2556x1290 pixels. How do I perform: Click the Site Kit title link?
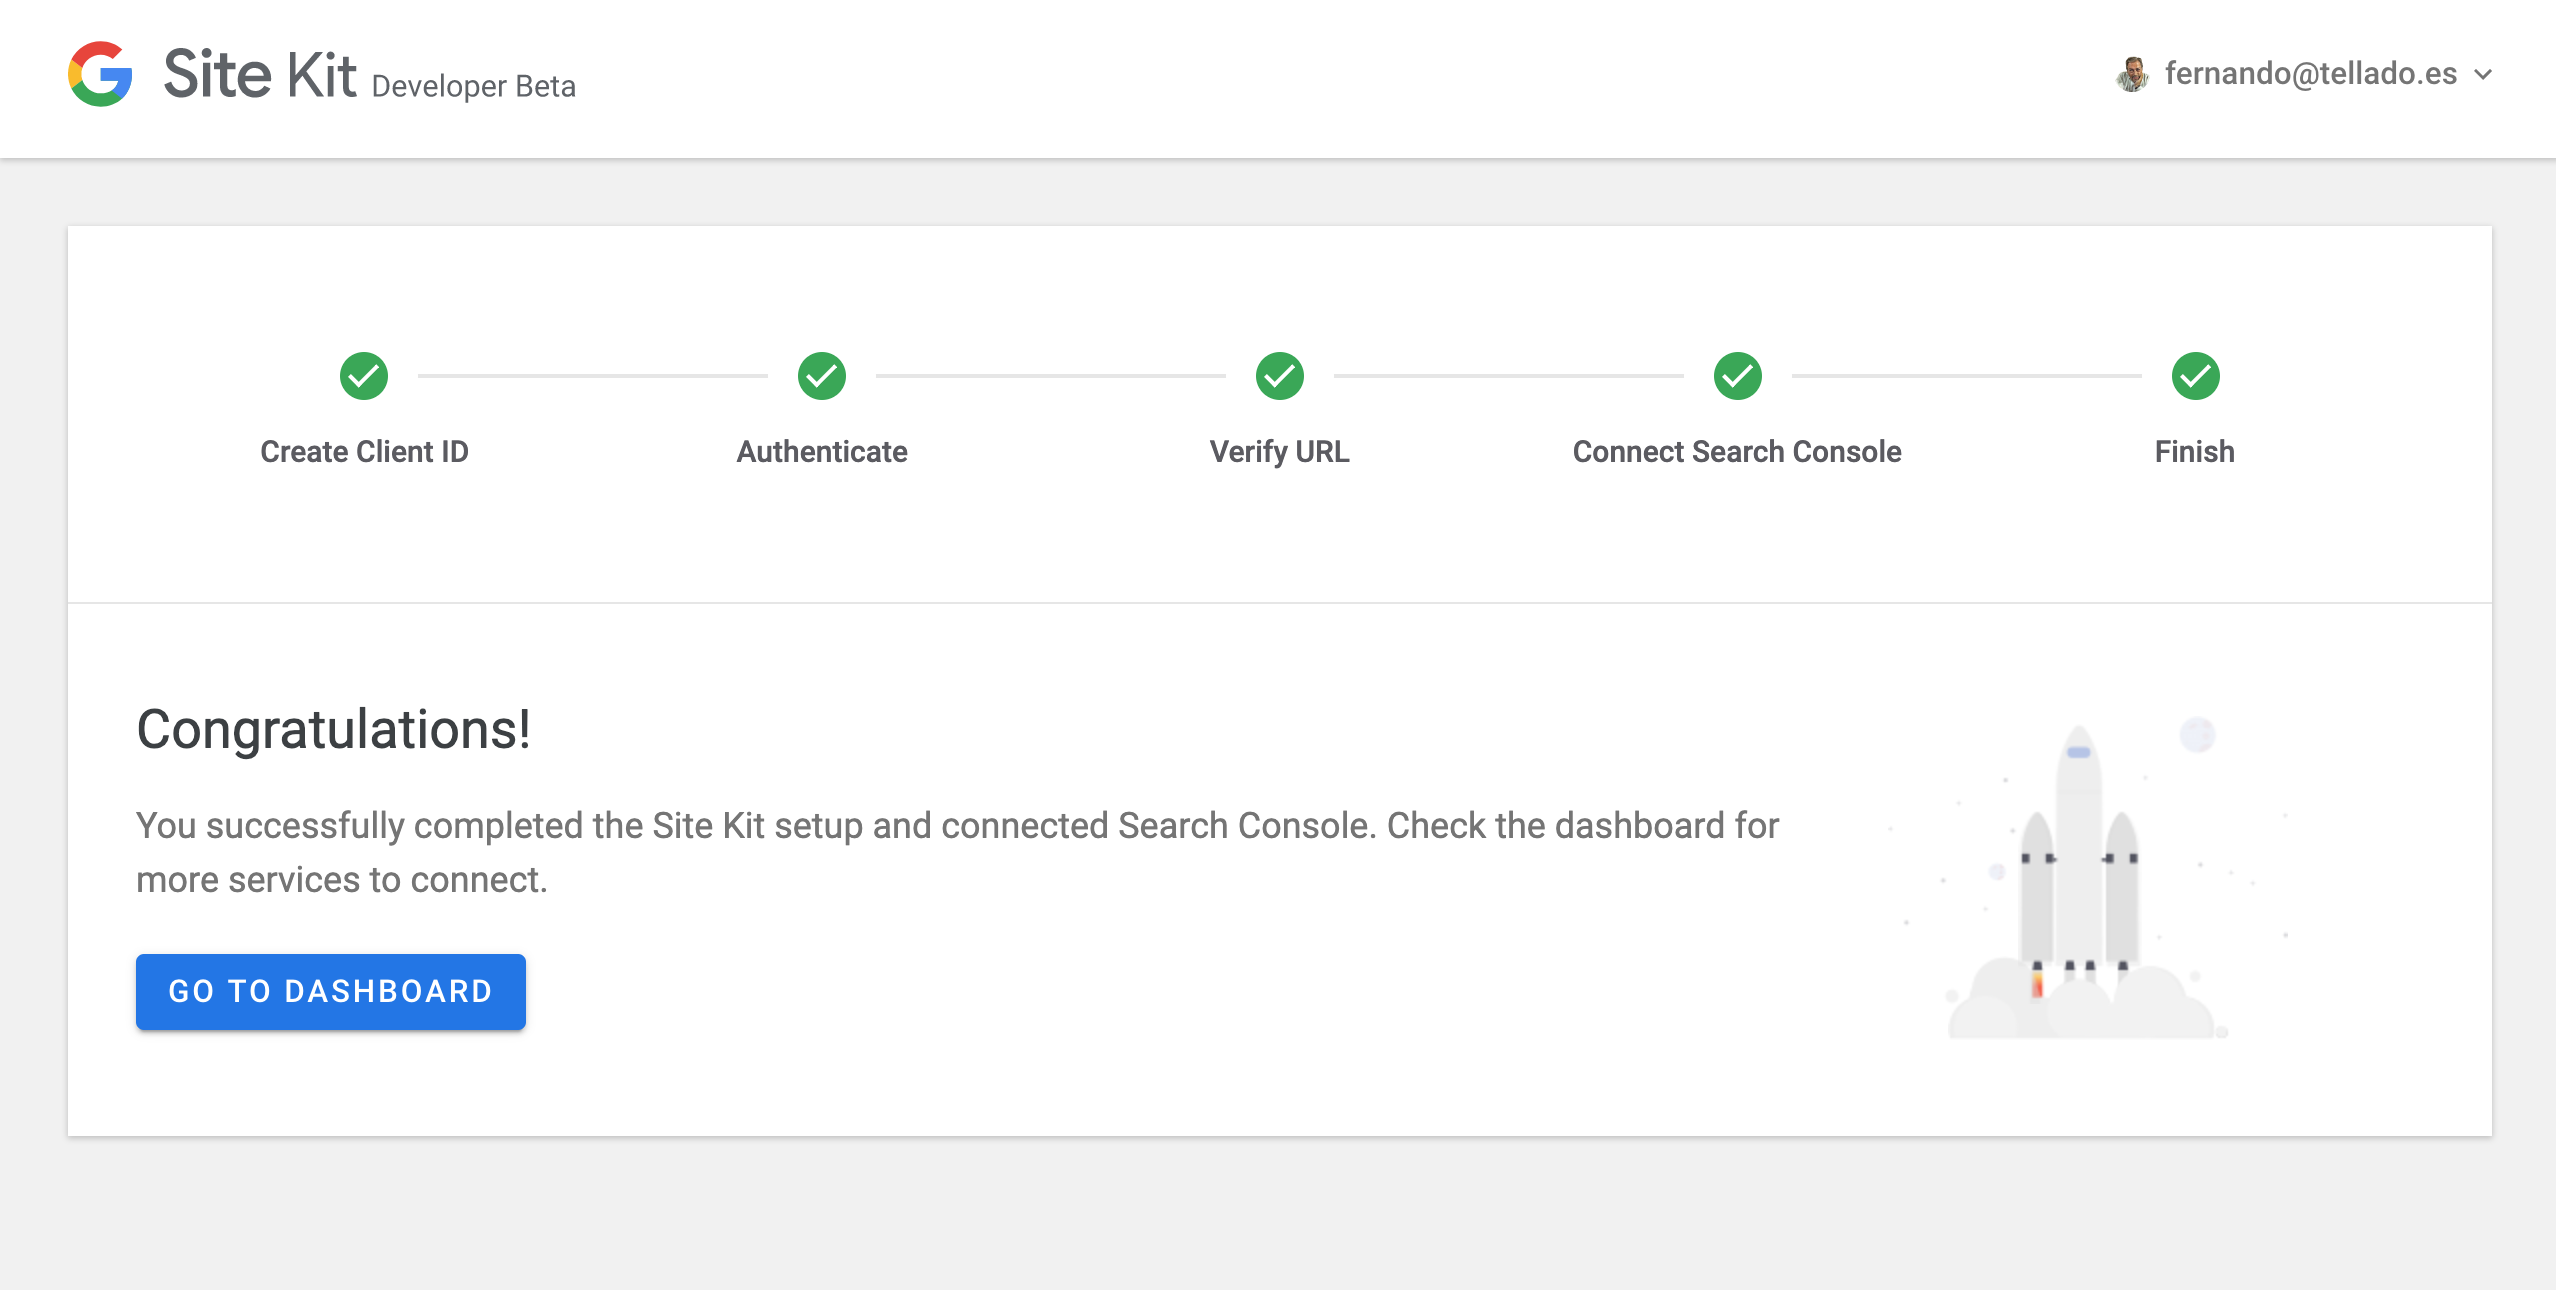[x=259, y=72]
